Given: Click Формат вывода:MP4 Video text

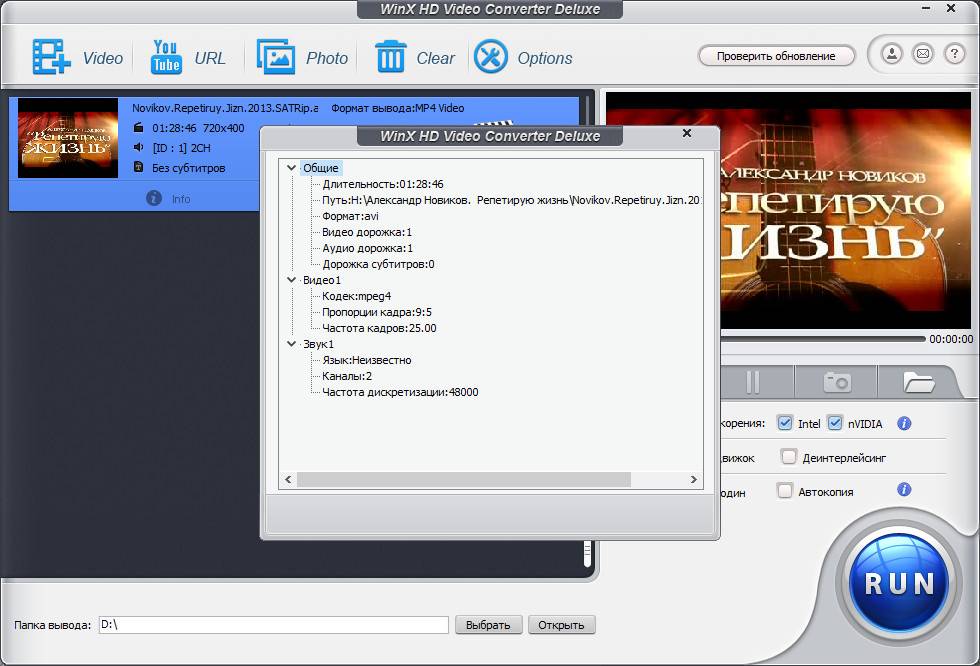Looking at the screenshot, I should tap(398, 107).
